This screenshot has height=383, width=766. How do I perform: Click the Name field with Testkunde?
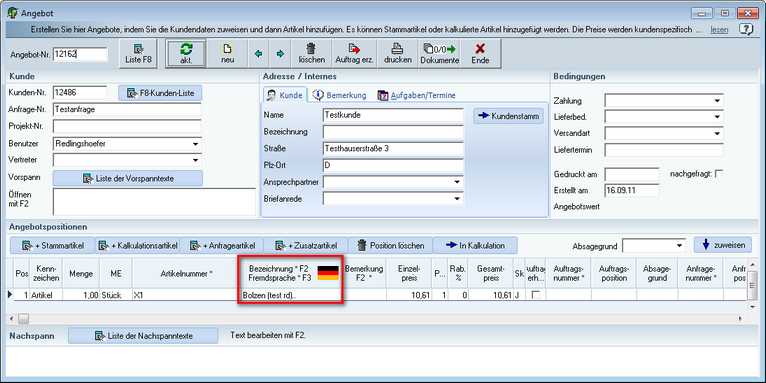tap(393, 115)
